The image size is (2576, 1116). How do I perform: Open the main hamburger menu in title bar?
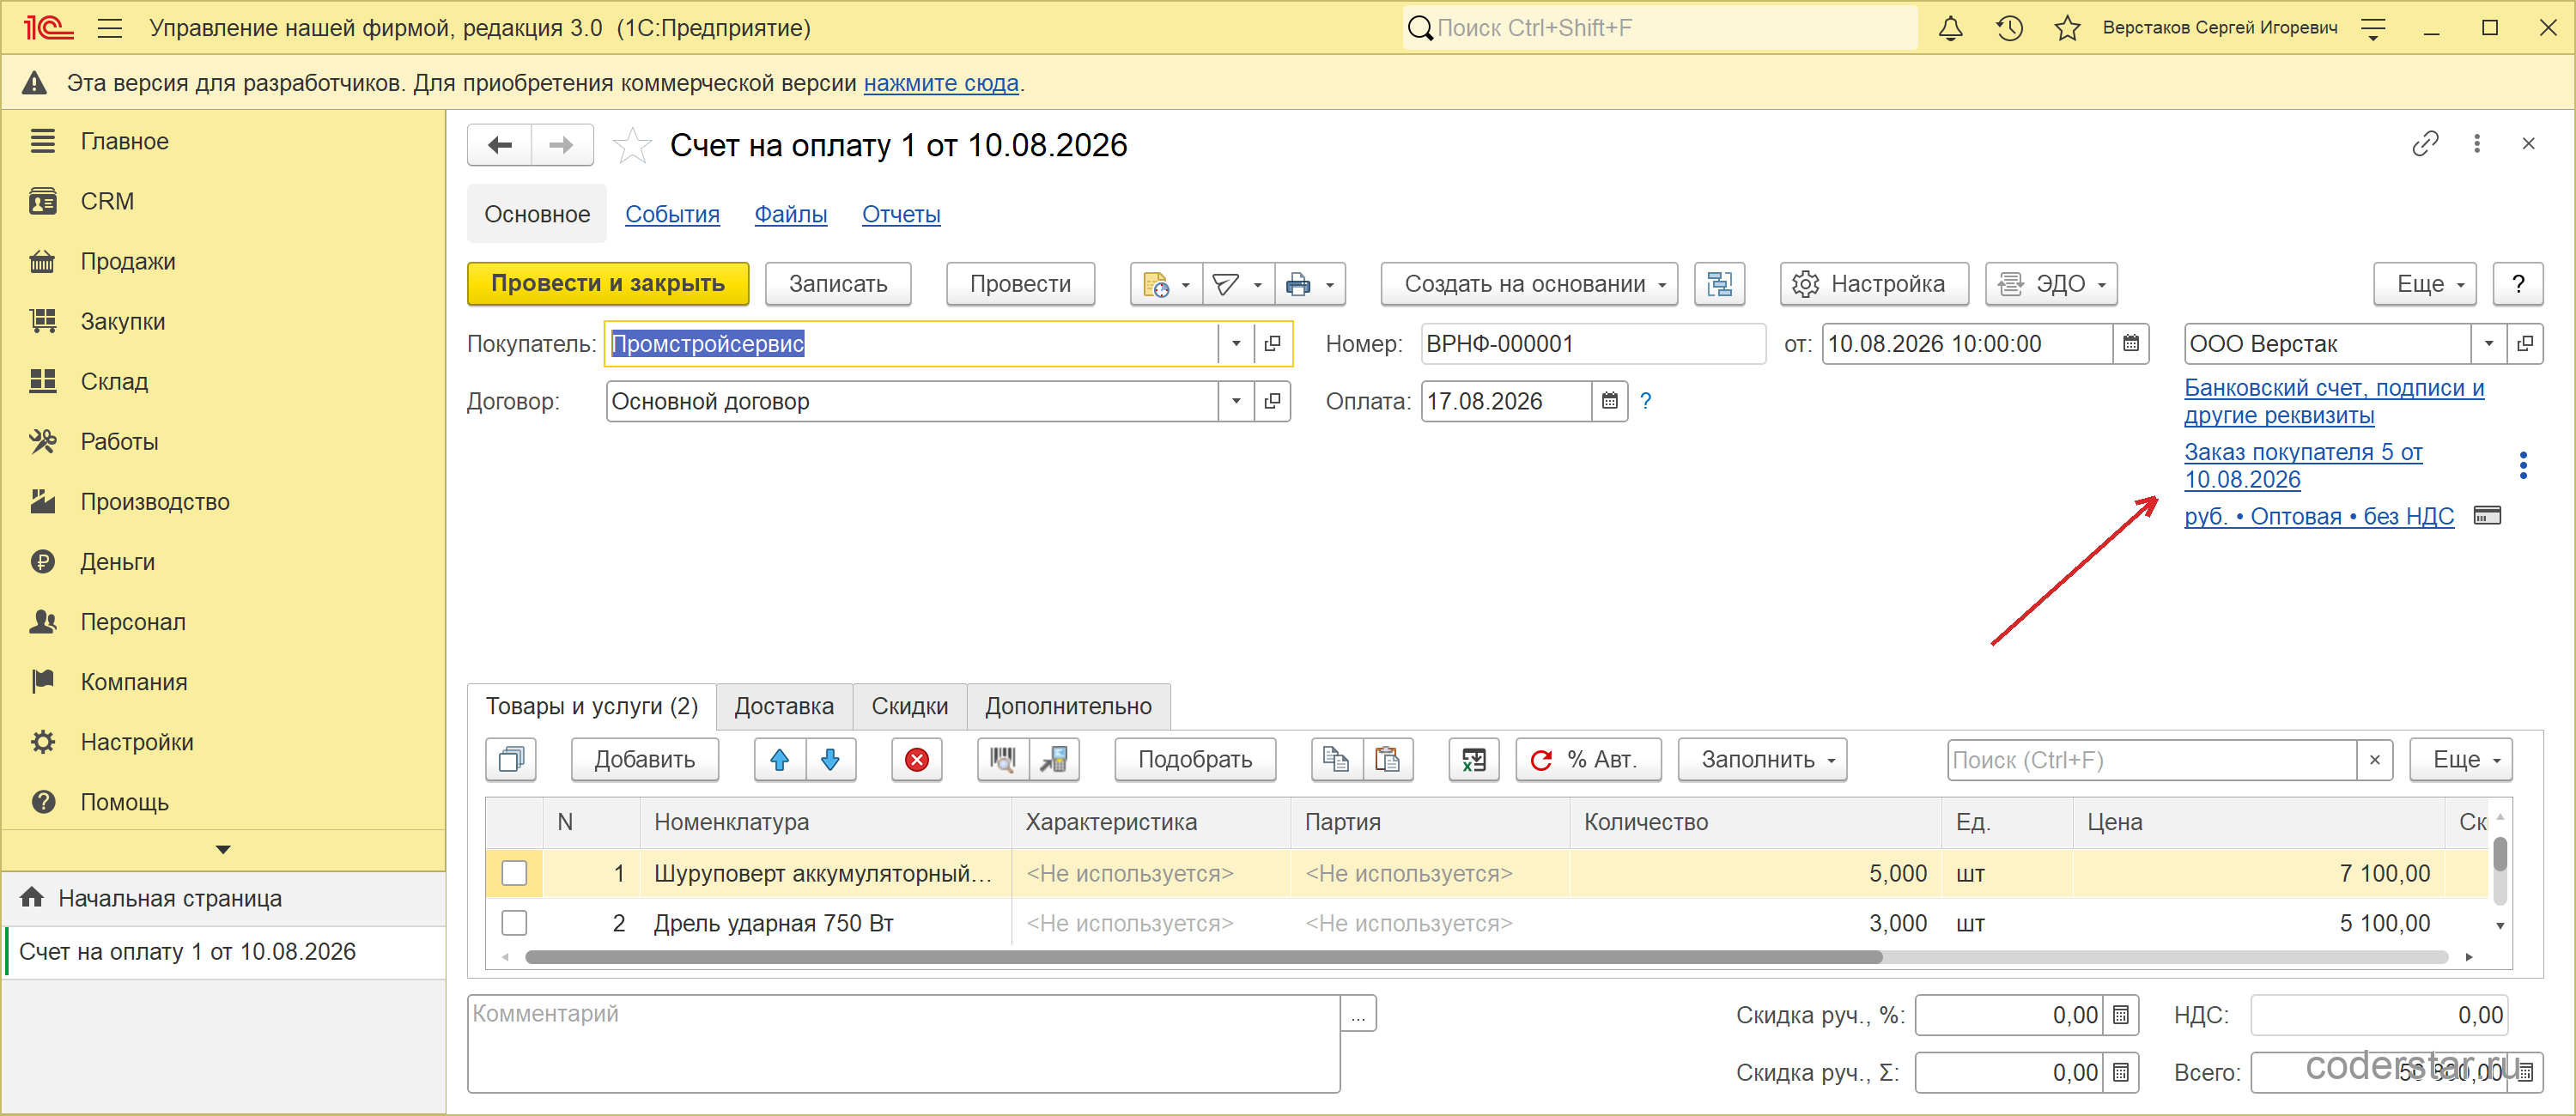point(110,28)
